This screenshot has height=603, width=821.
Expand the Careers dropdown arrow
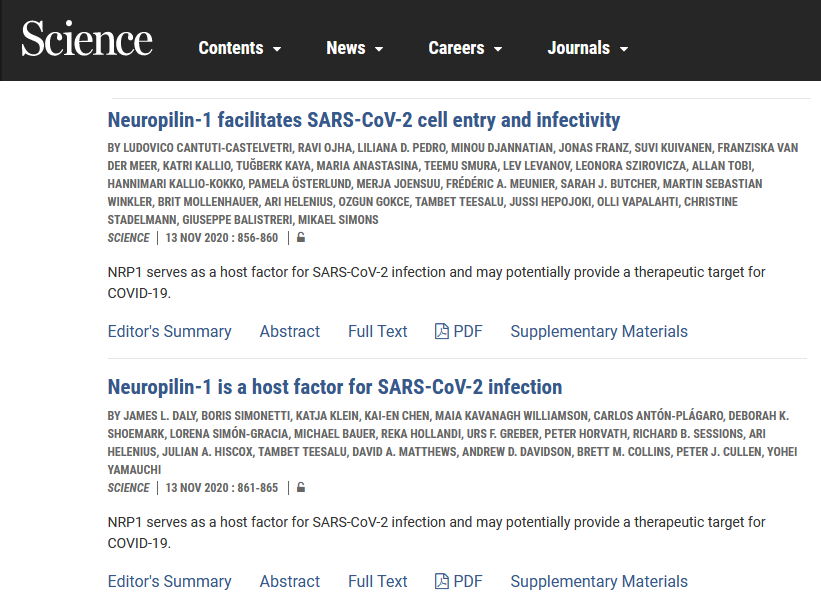pos(498,49)
